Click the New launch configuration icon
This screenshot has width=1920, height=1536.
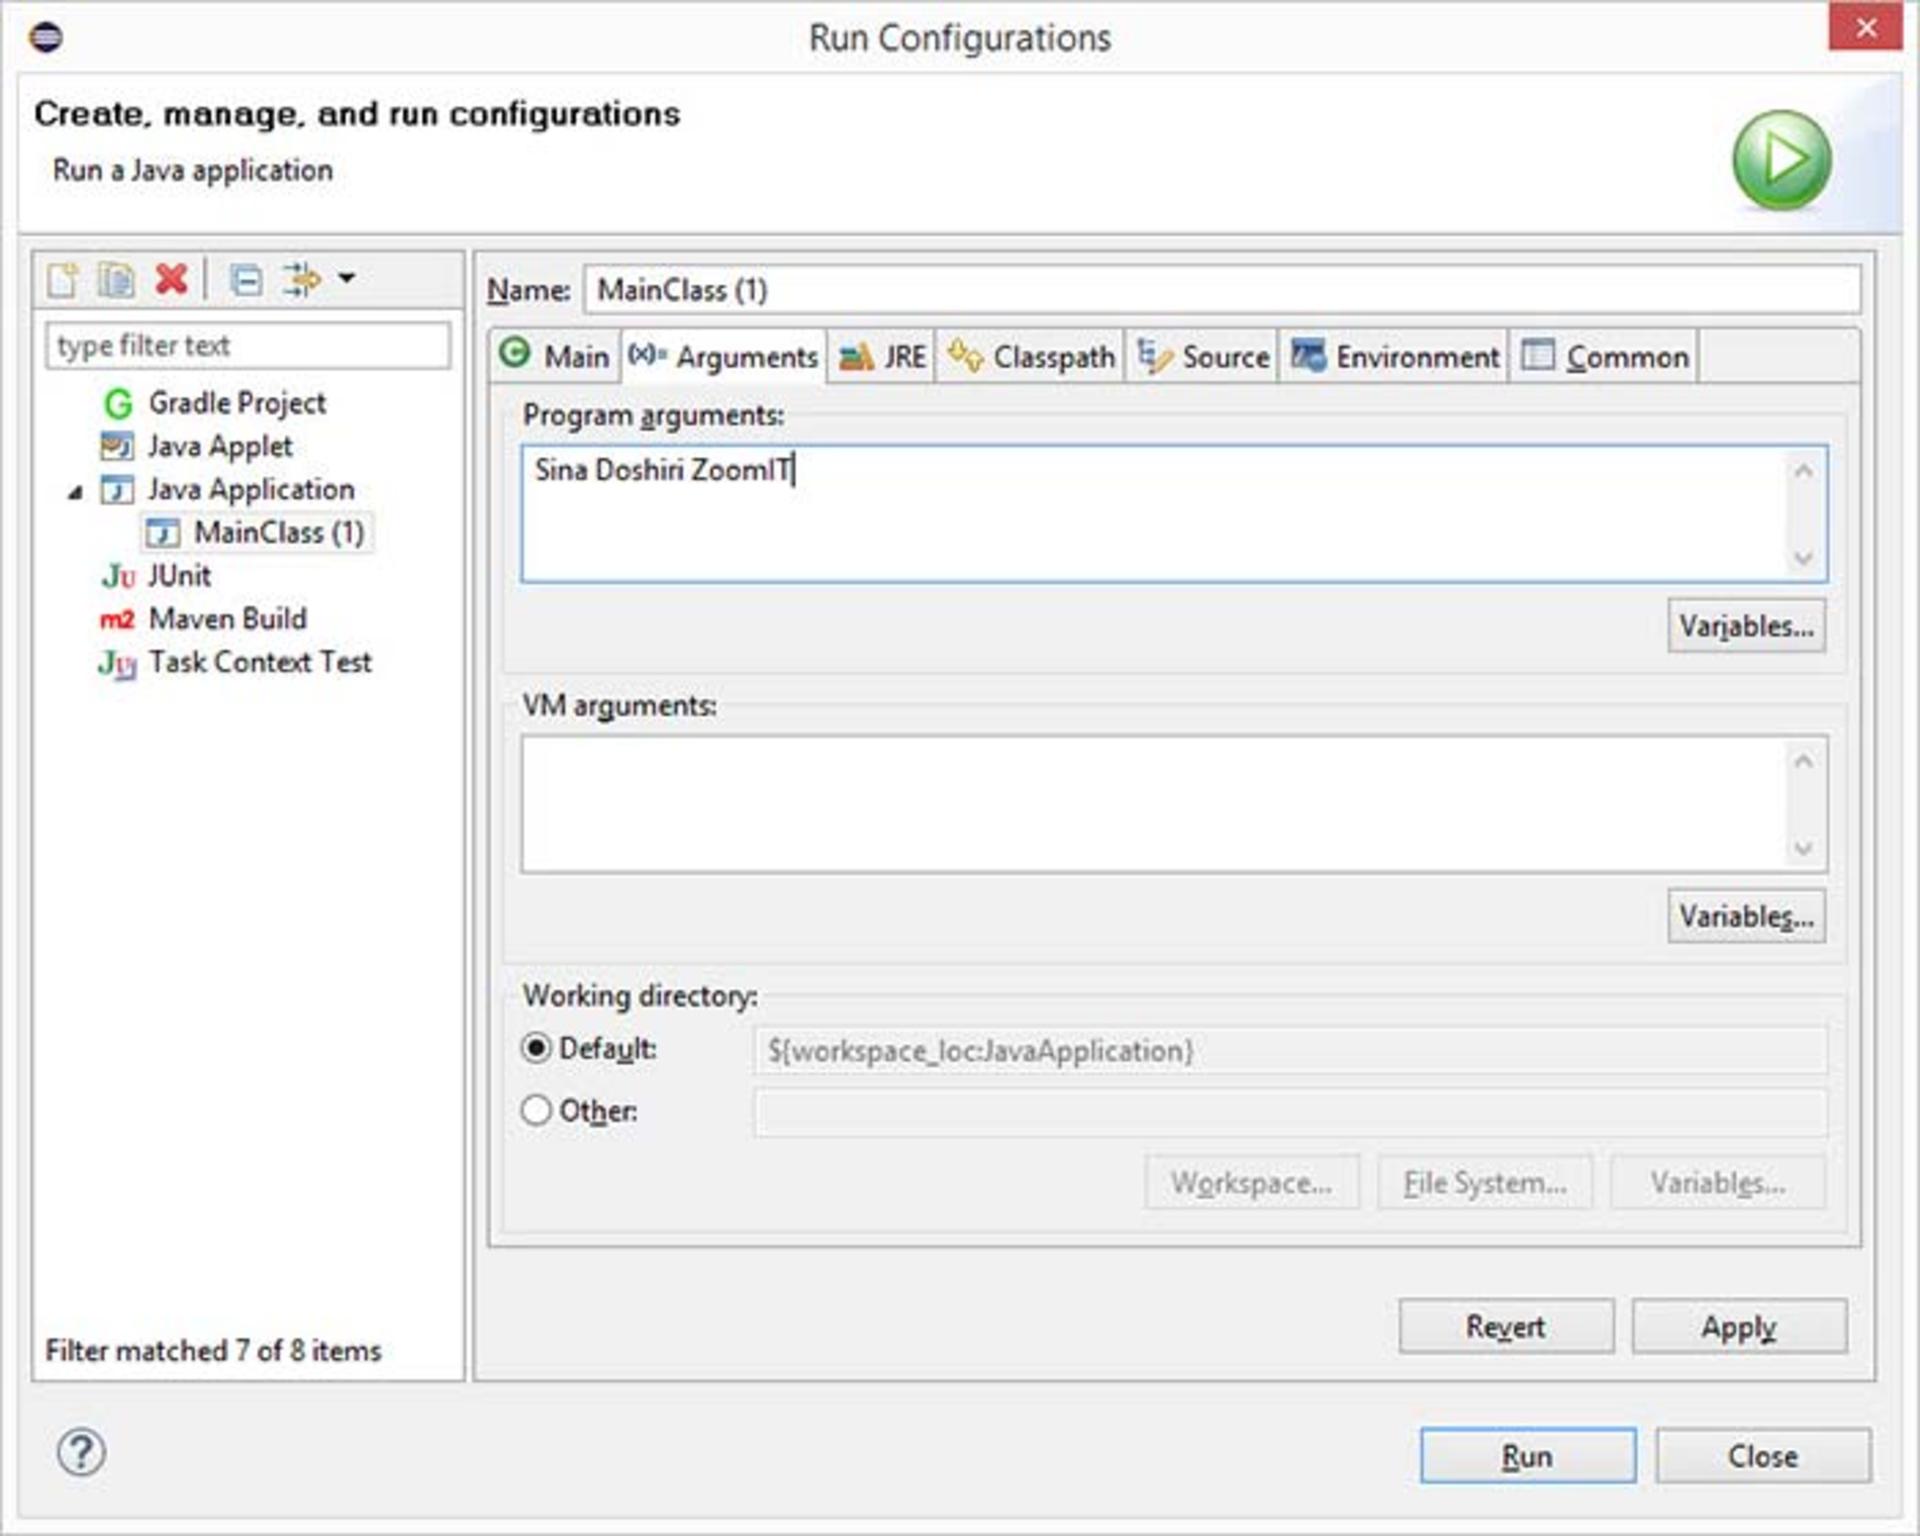point(63,280)
